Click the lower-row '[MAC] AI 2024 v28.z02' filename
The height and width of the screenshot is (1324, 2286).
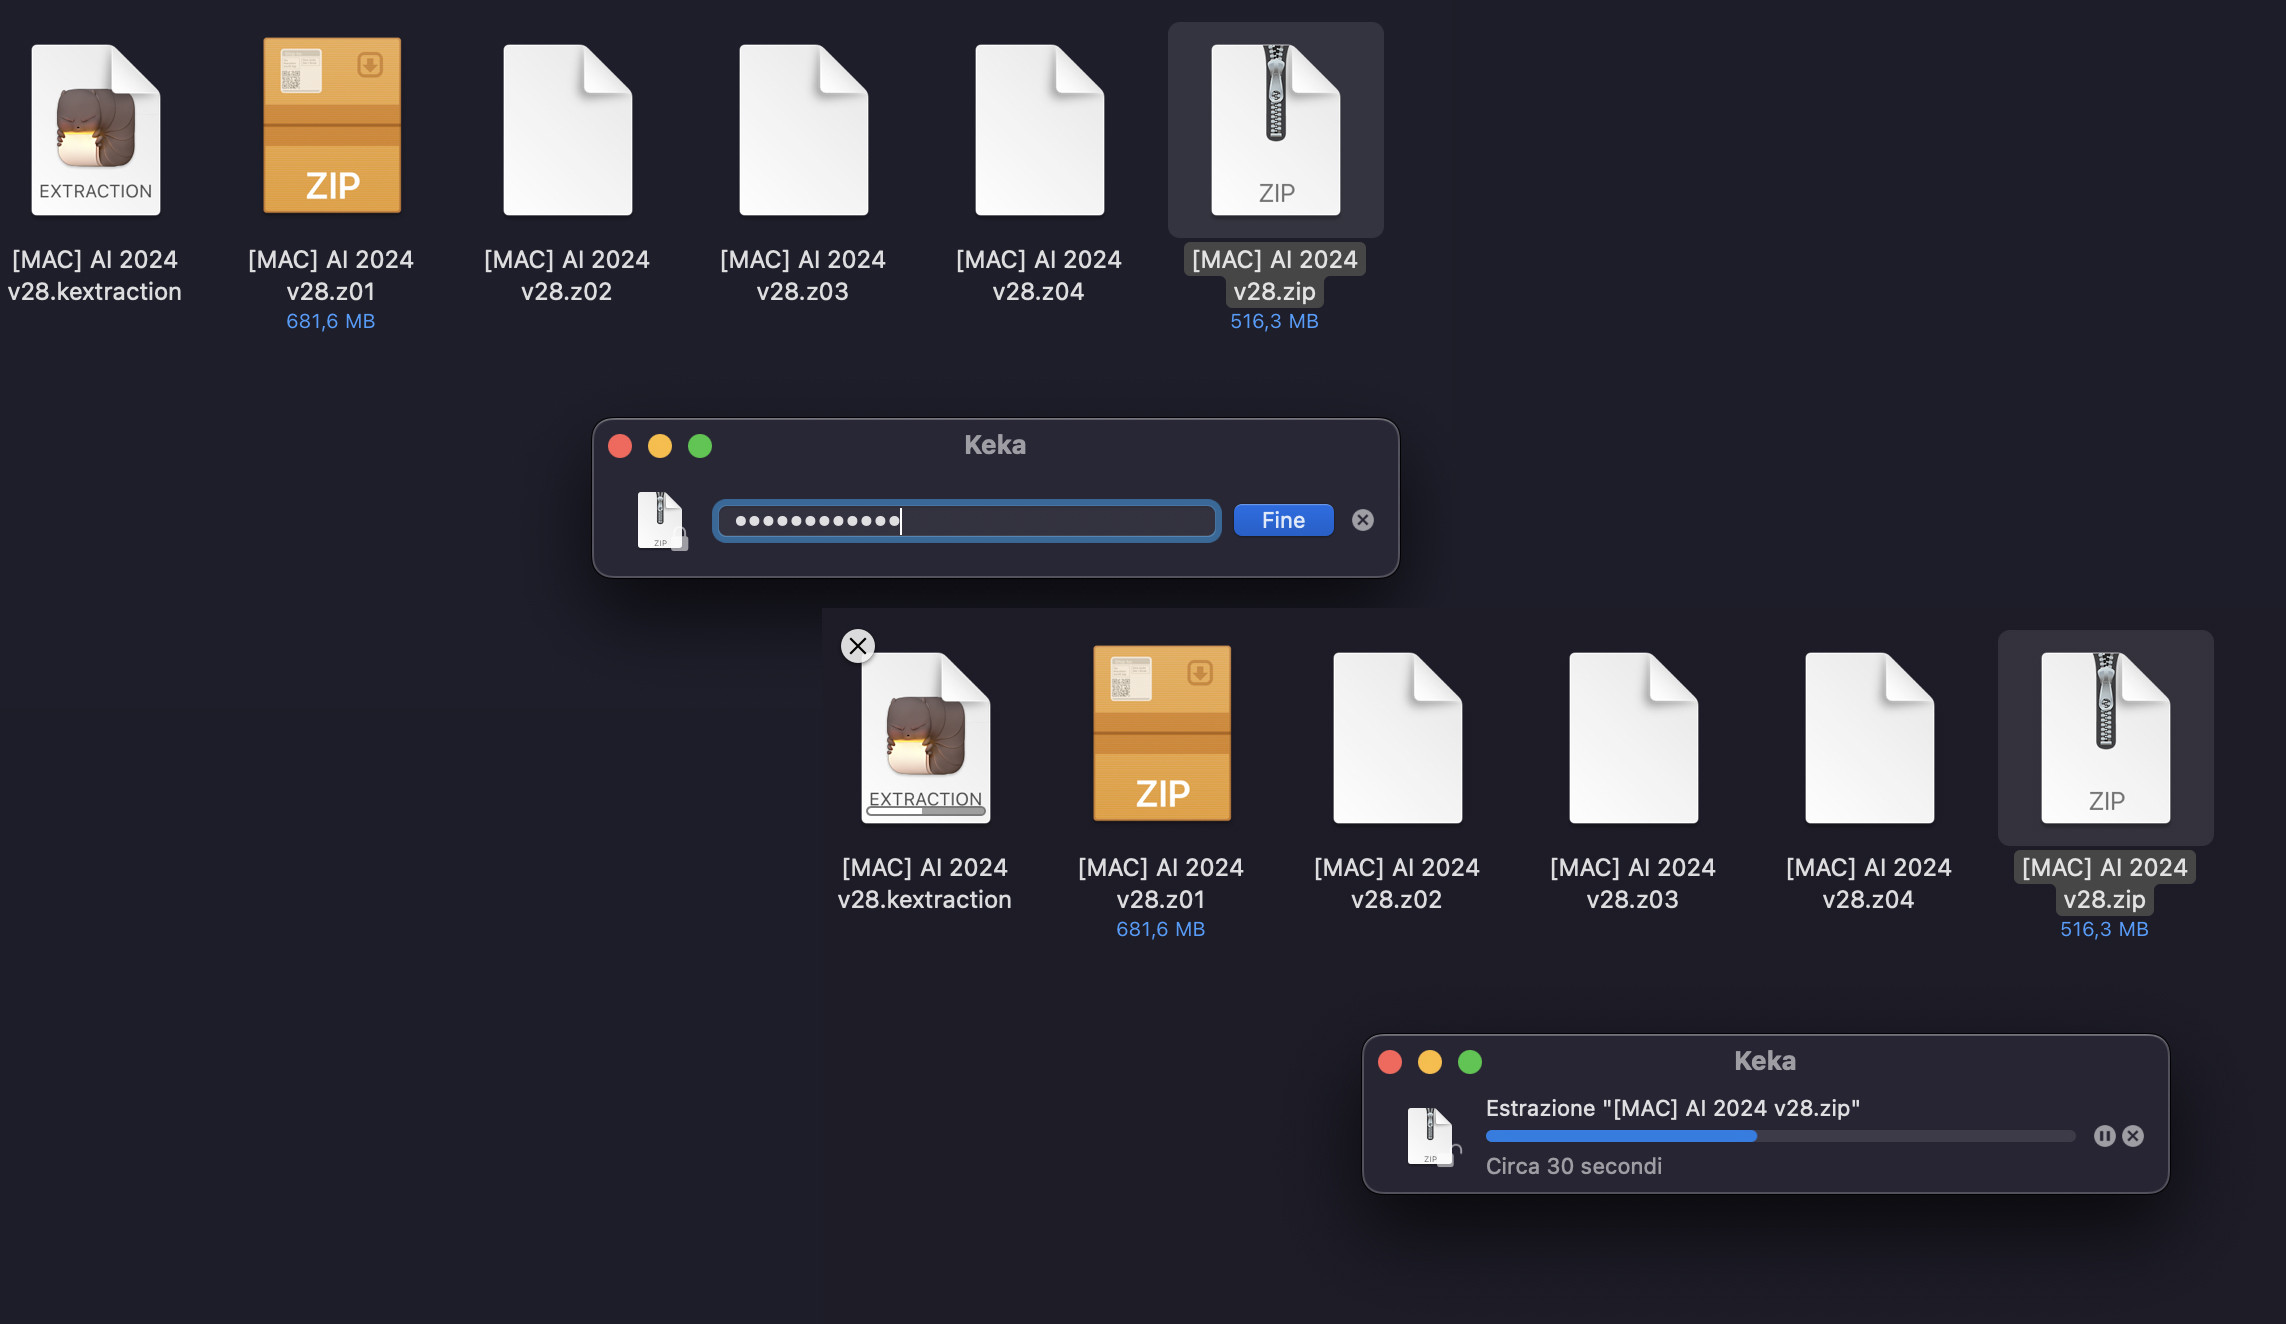pos(1397,883)
